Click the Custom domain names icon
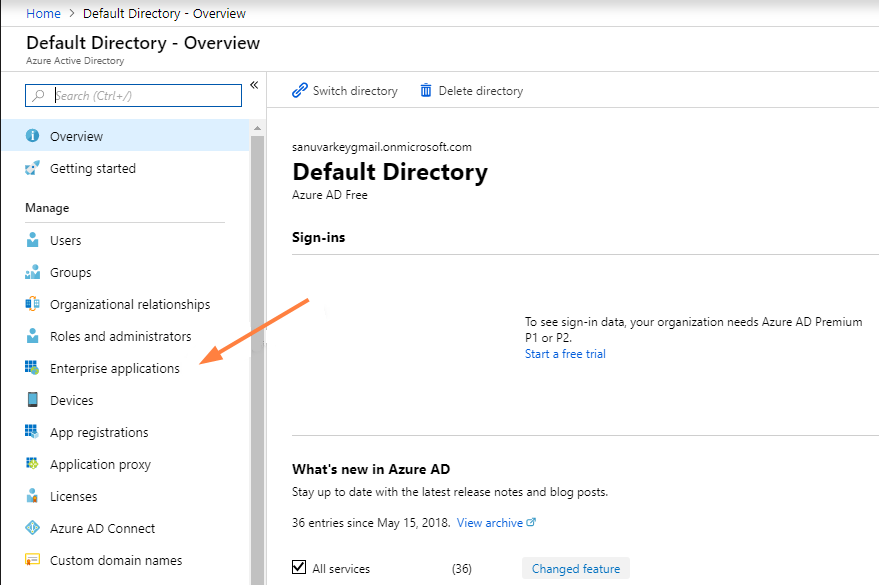 click(33, 560)
